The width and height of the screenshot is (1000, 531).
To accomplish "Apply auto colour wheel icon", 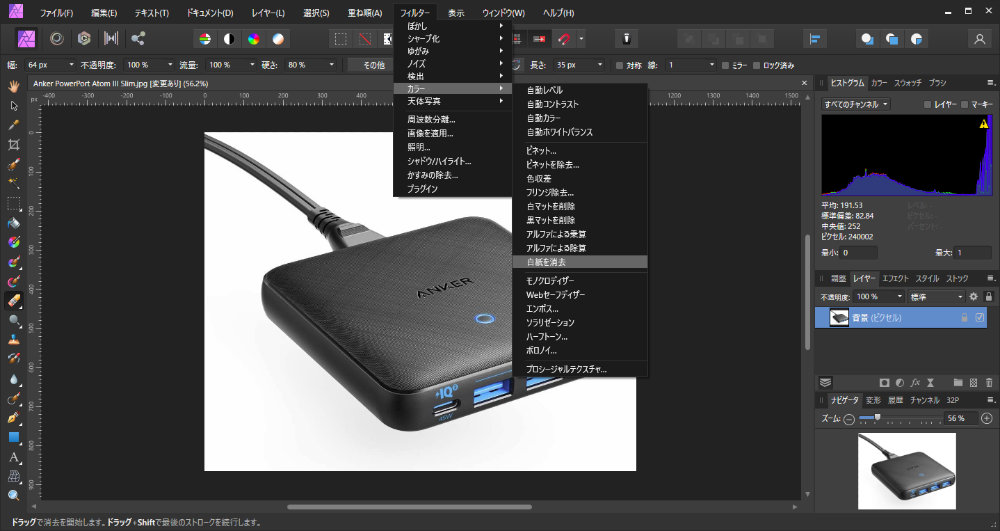I will pyautogui.click(x=254, y=39).
